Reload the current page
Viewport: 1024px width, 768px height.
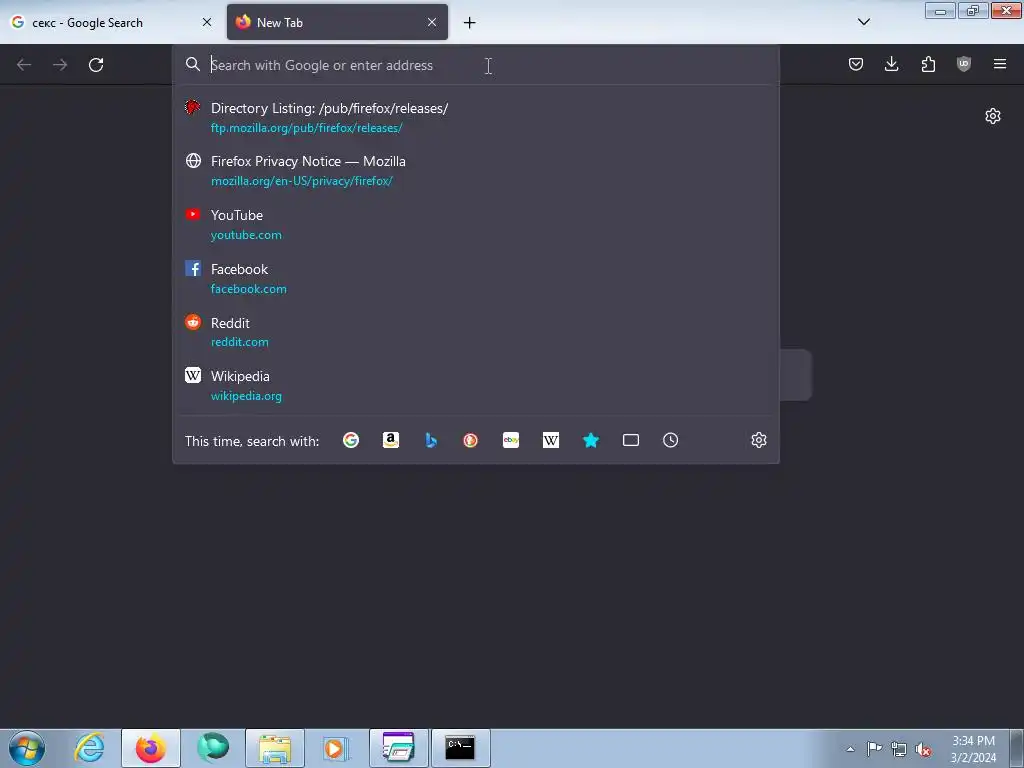[x=96, y=65]
